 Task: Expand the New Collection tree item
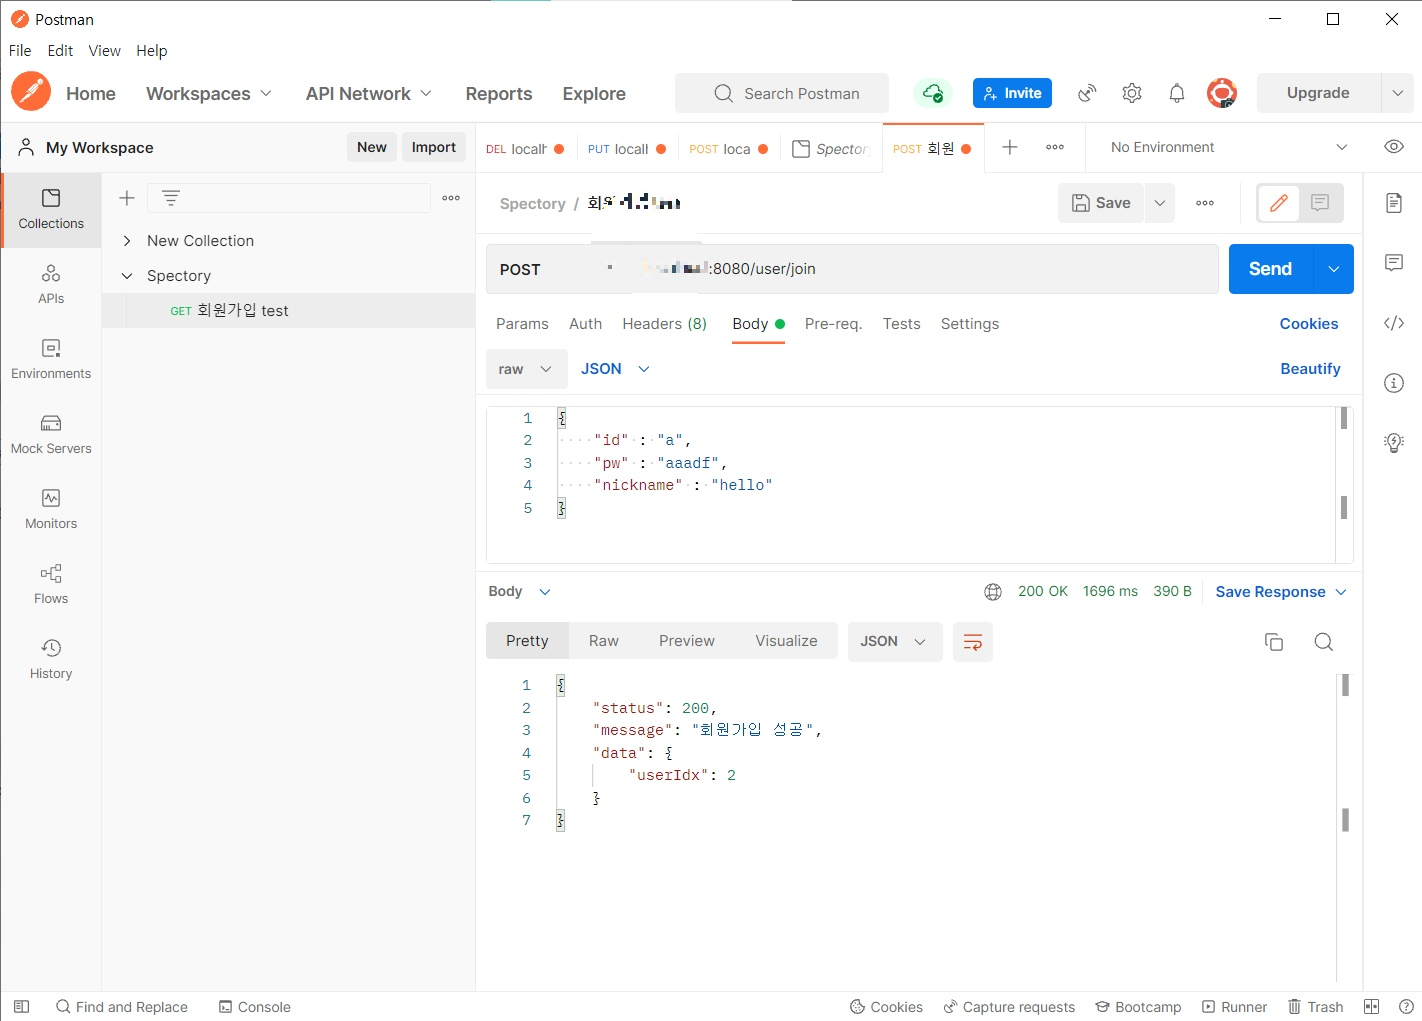point(127,241)
